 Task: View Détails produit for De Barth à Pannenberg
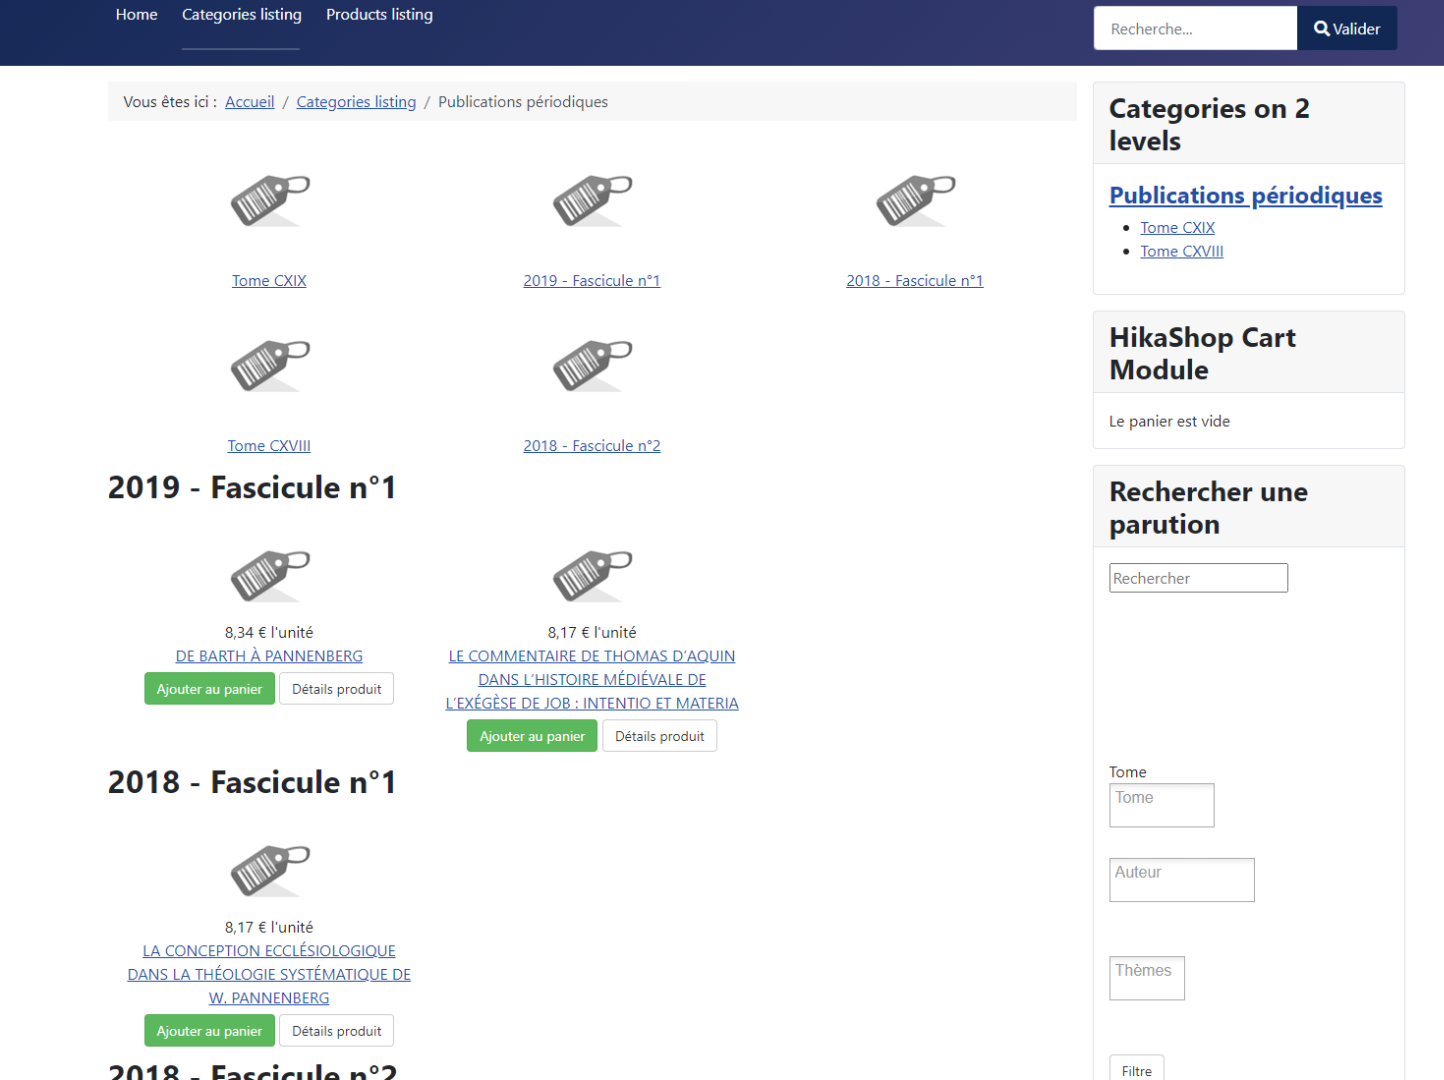click(x=336, y=689)
